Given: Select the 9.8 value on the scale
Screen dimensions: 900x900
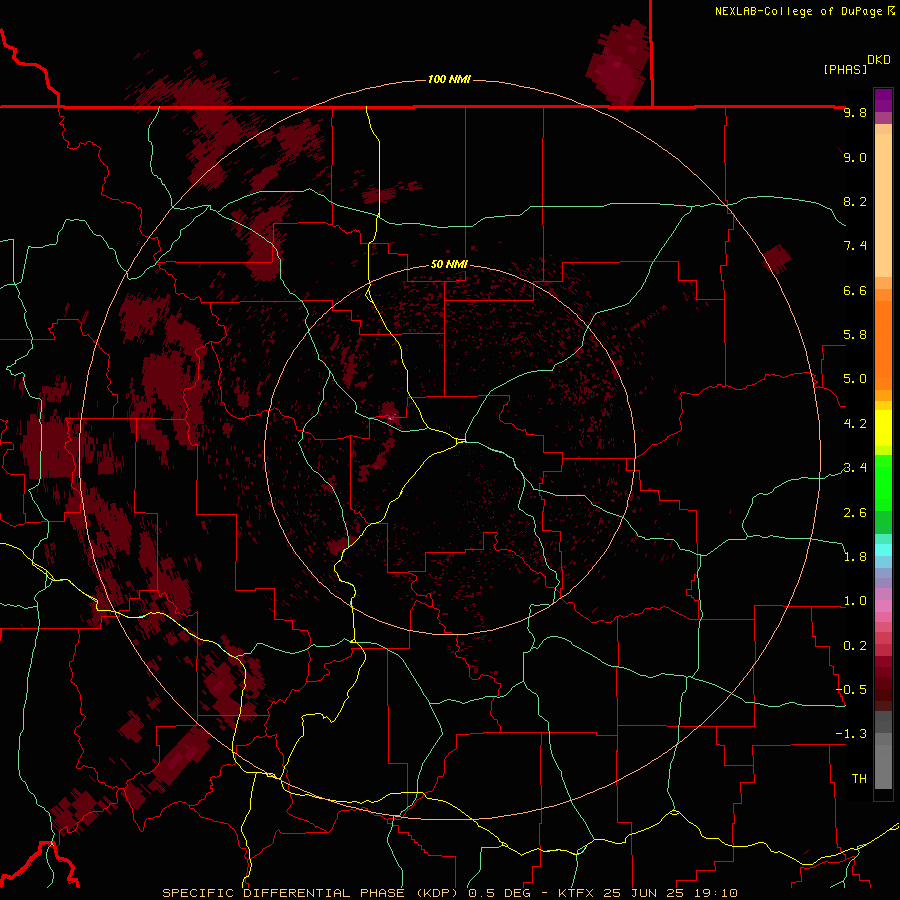Looking at the screenshot, I should (855, 112).
